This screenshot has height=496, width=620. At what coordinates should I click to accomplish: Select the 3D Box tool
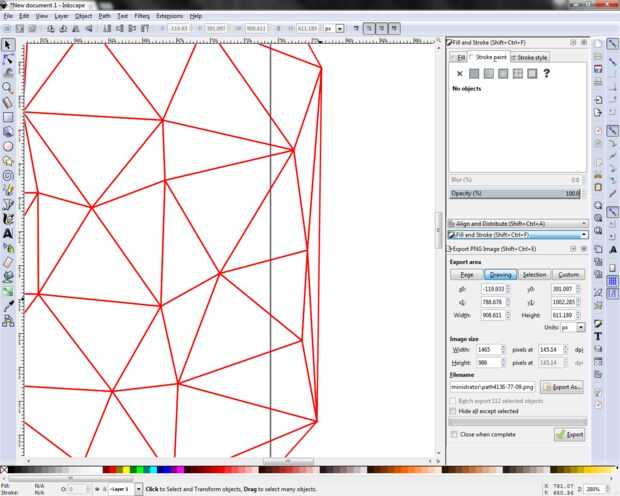click(8, 132)
